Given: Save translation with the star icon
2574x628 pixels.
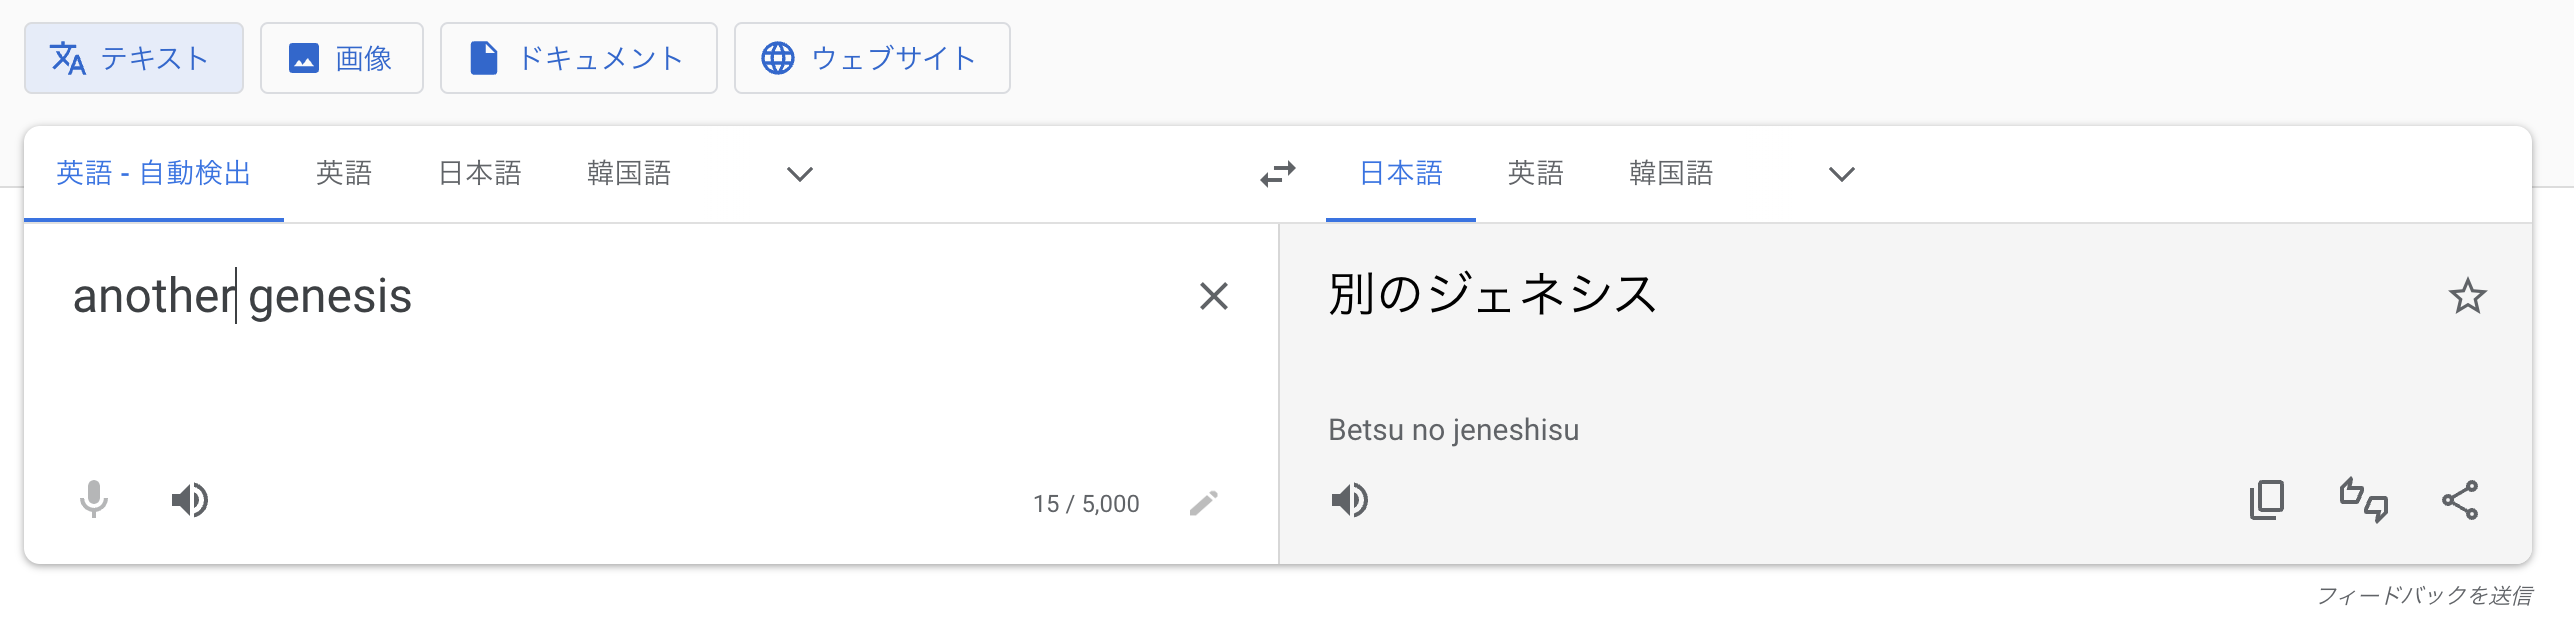Looking at the screenshot, I should (2467, 296).
